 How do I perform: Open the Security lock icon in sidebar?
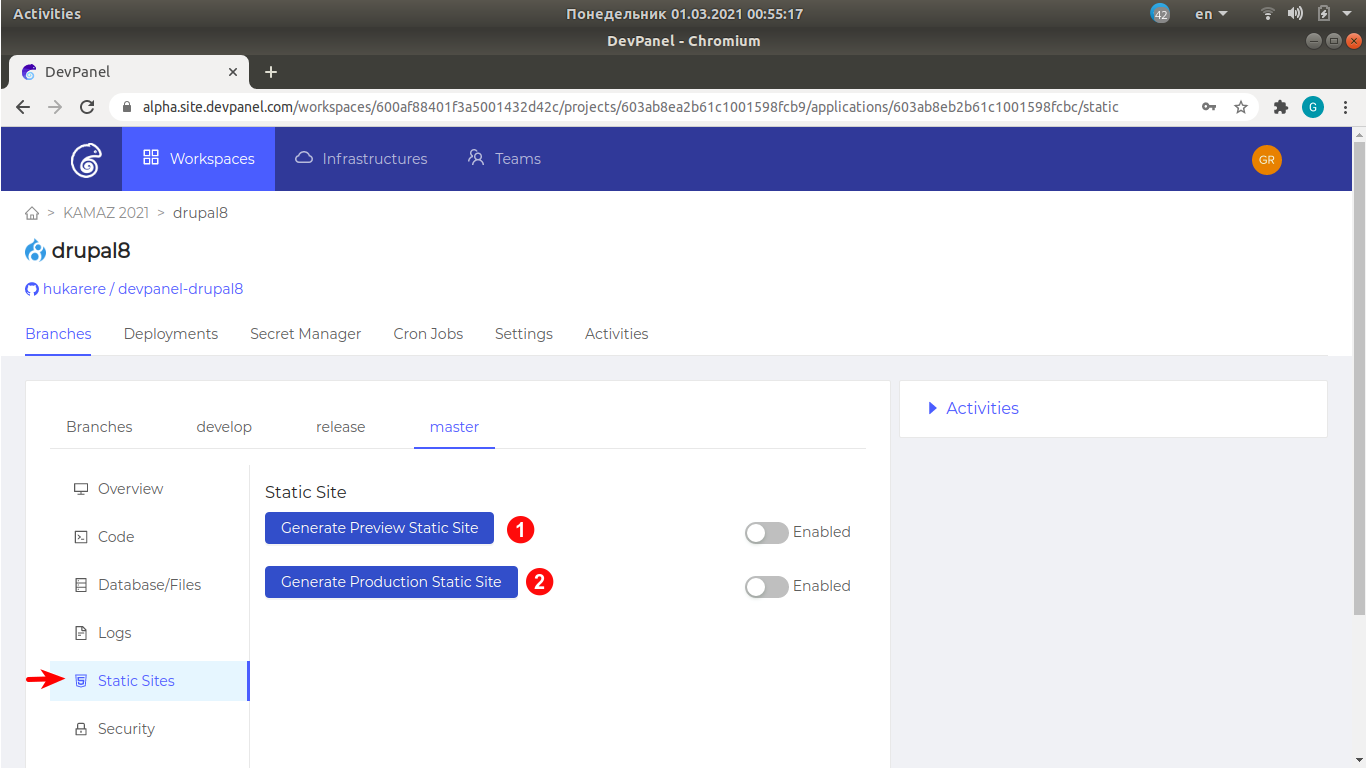tap(81, 728)
